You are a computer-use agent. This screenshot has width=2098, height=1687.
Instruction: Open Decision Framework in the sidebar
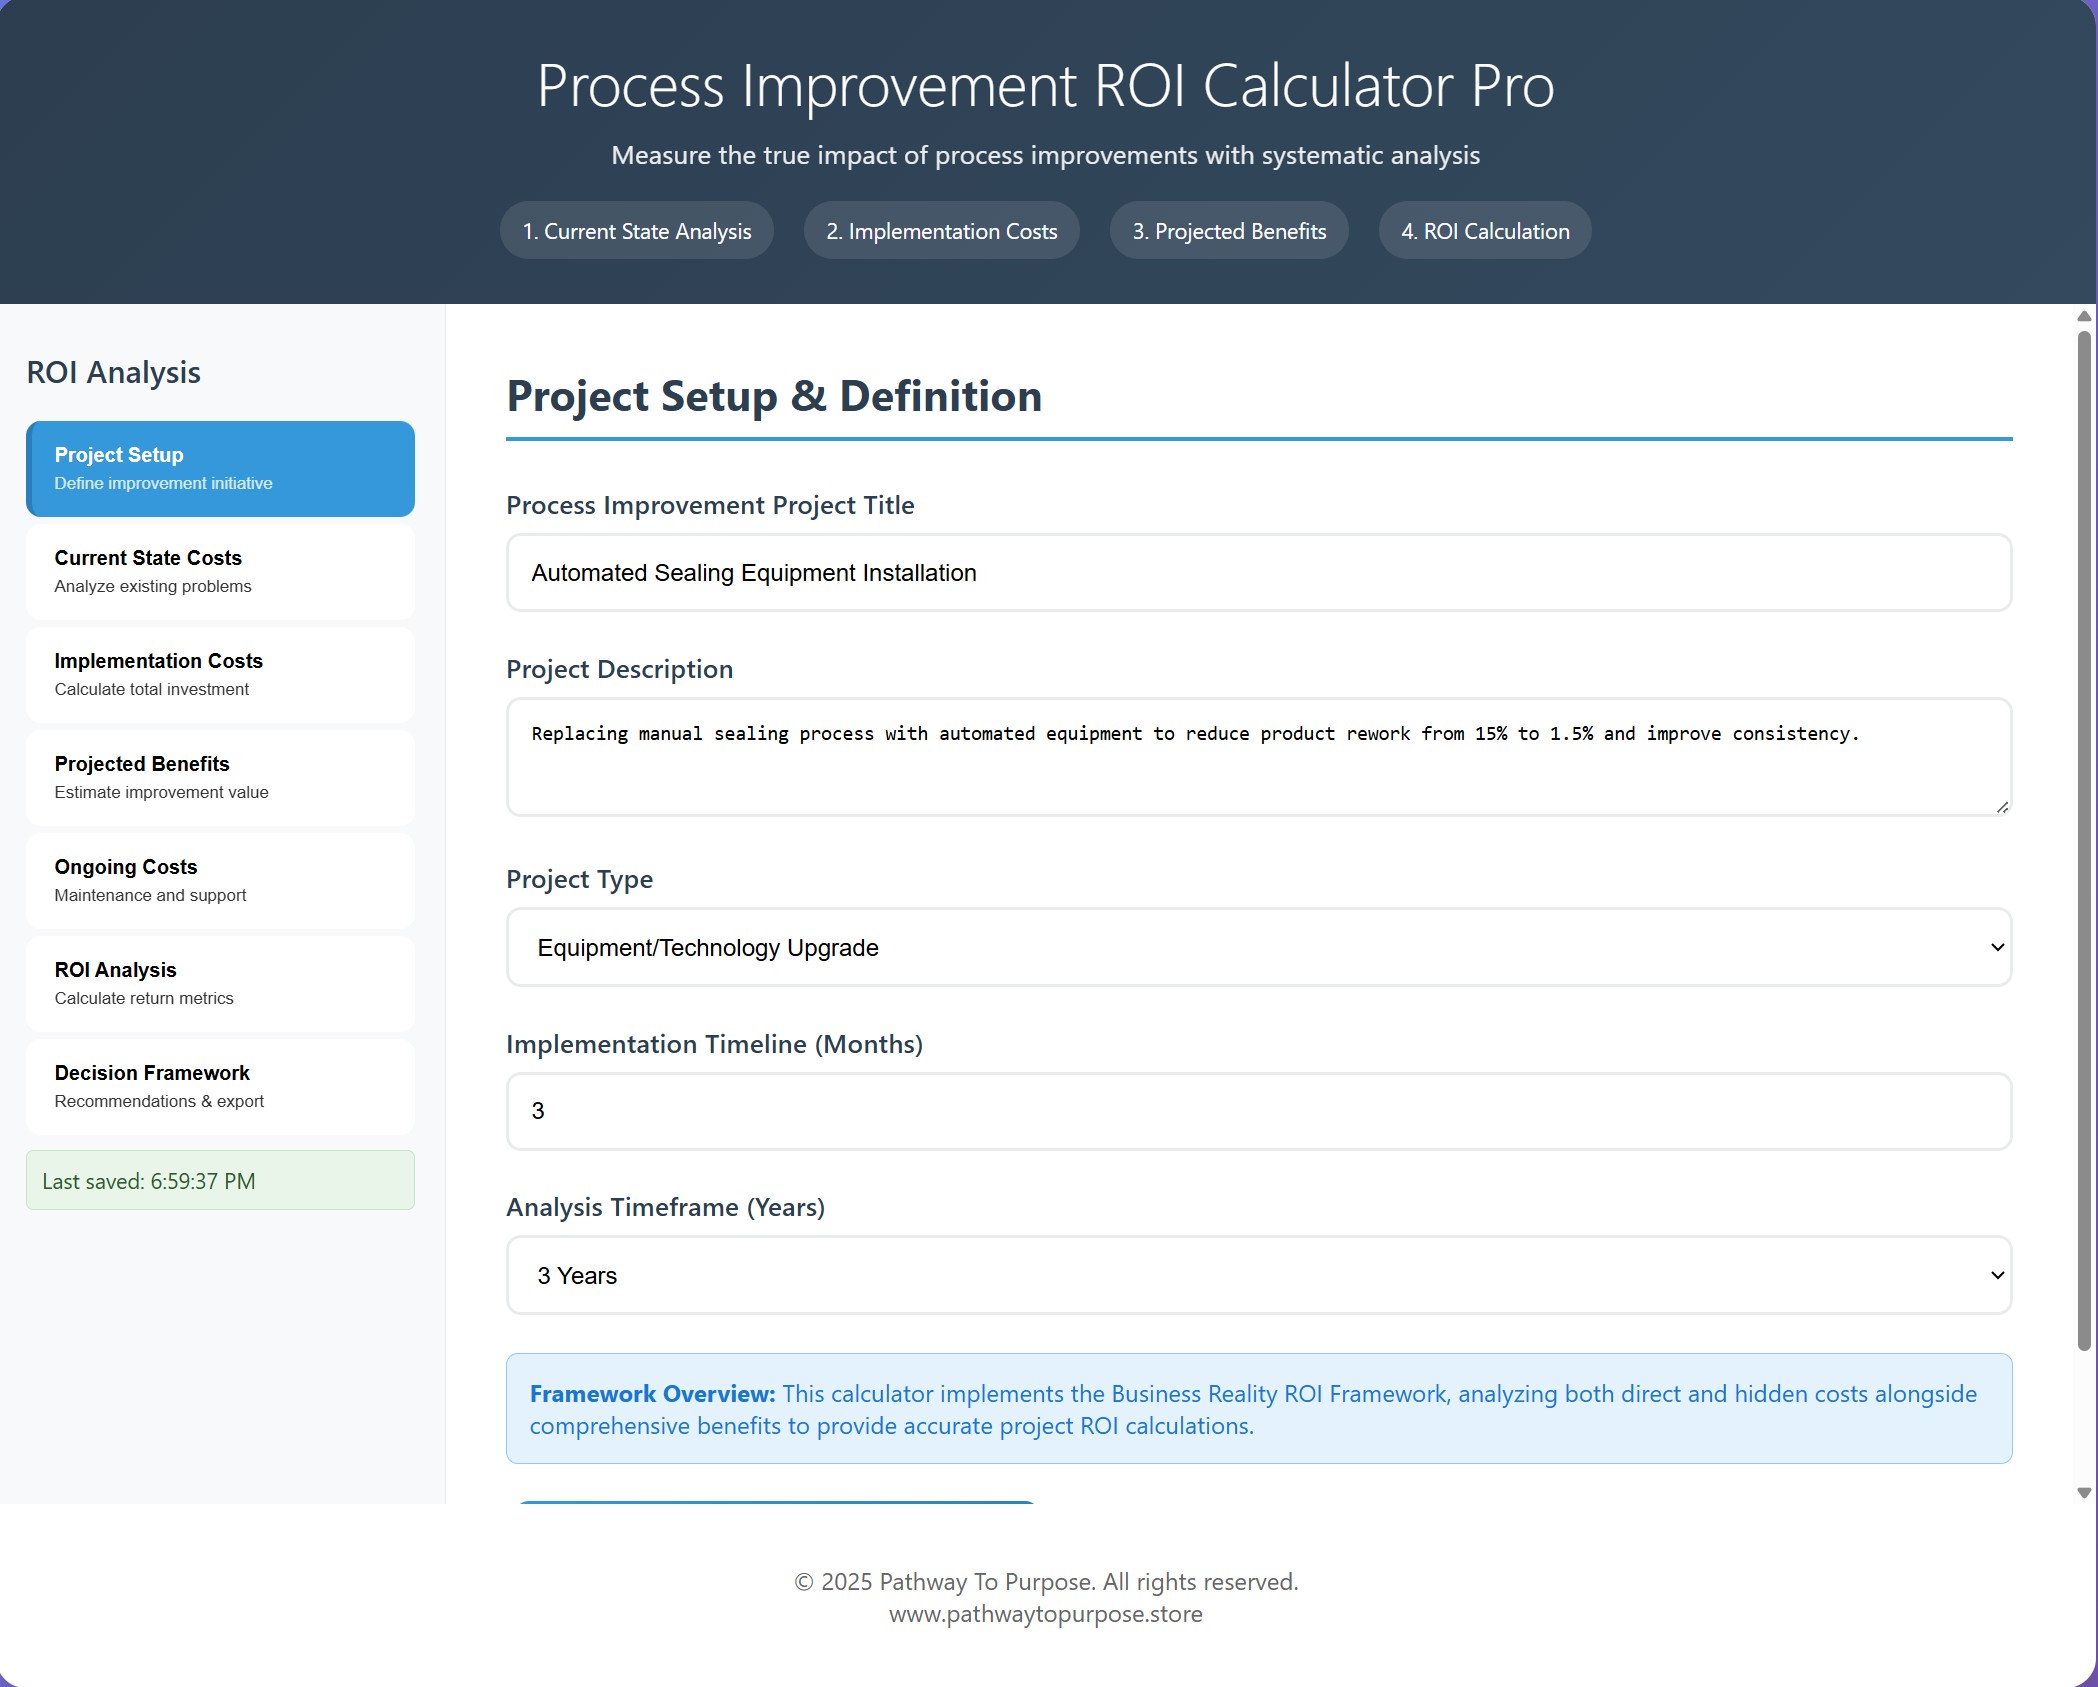tap(220, 1087)
